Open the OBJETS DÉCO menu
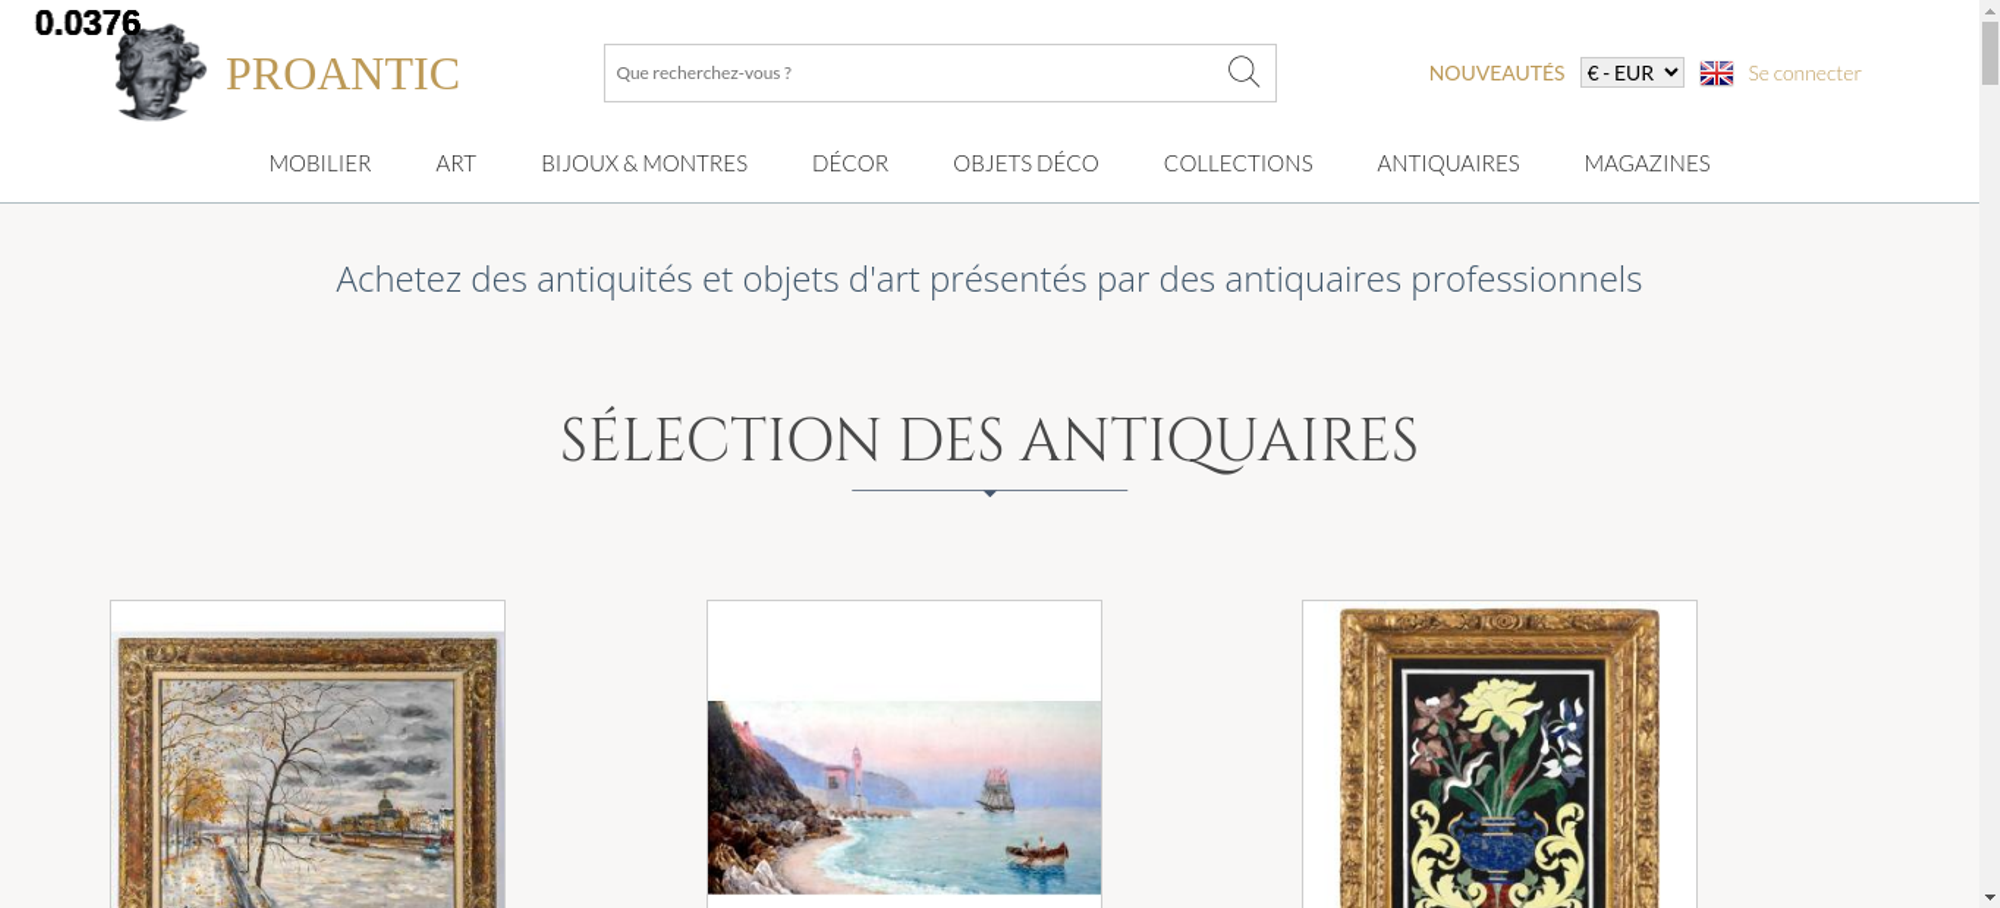This screenshot has width=2000, height=908. 1026,163
